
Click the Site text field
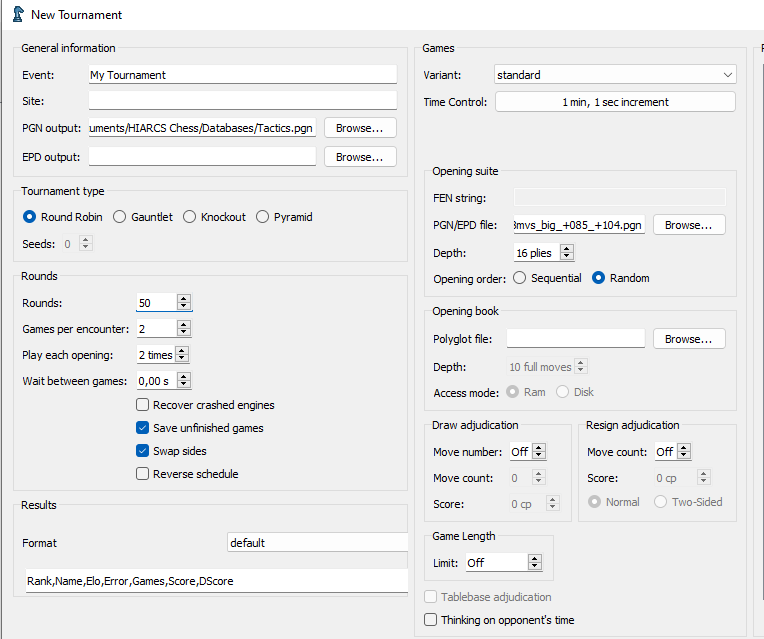[x=243, y=101]
